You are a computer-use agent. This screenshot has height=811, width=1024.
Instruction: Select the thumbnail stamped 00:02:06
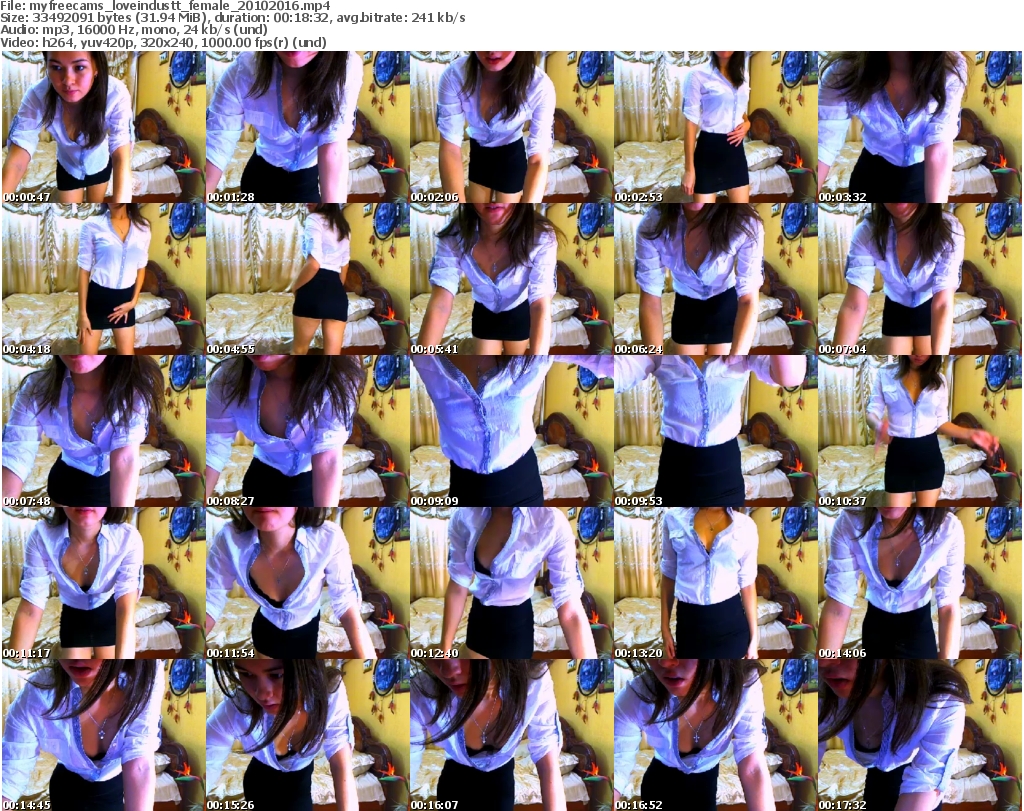(511, 127)
